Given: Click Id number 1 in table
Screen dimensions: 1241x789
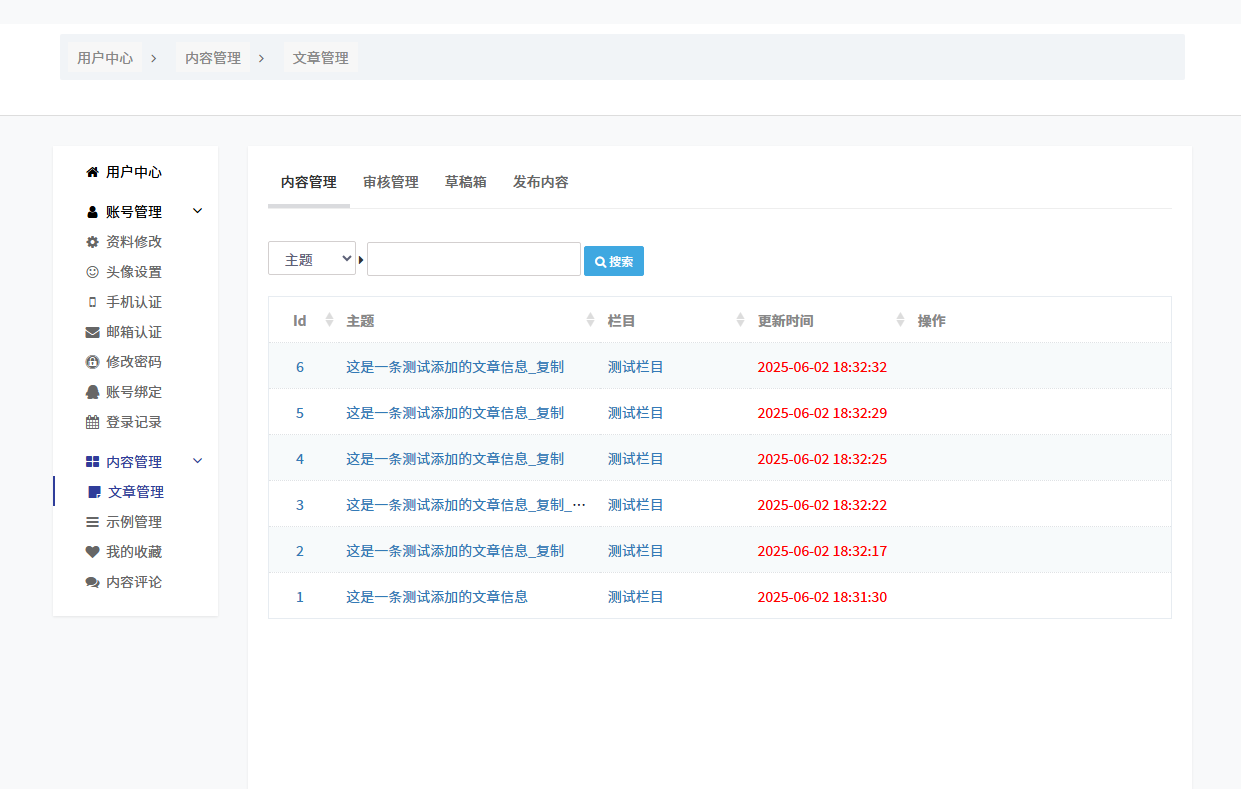Looking at the screenshot, I should click(300, 597).
